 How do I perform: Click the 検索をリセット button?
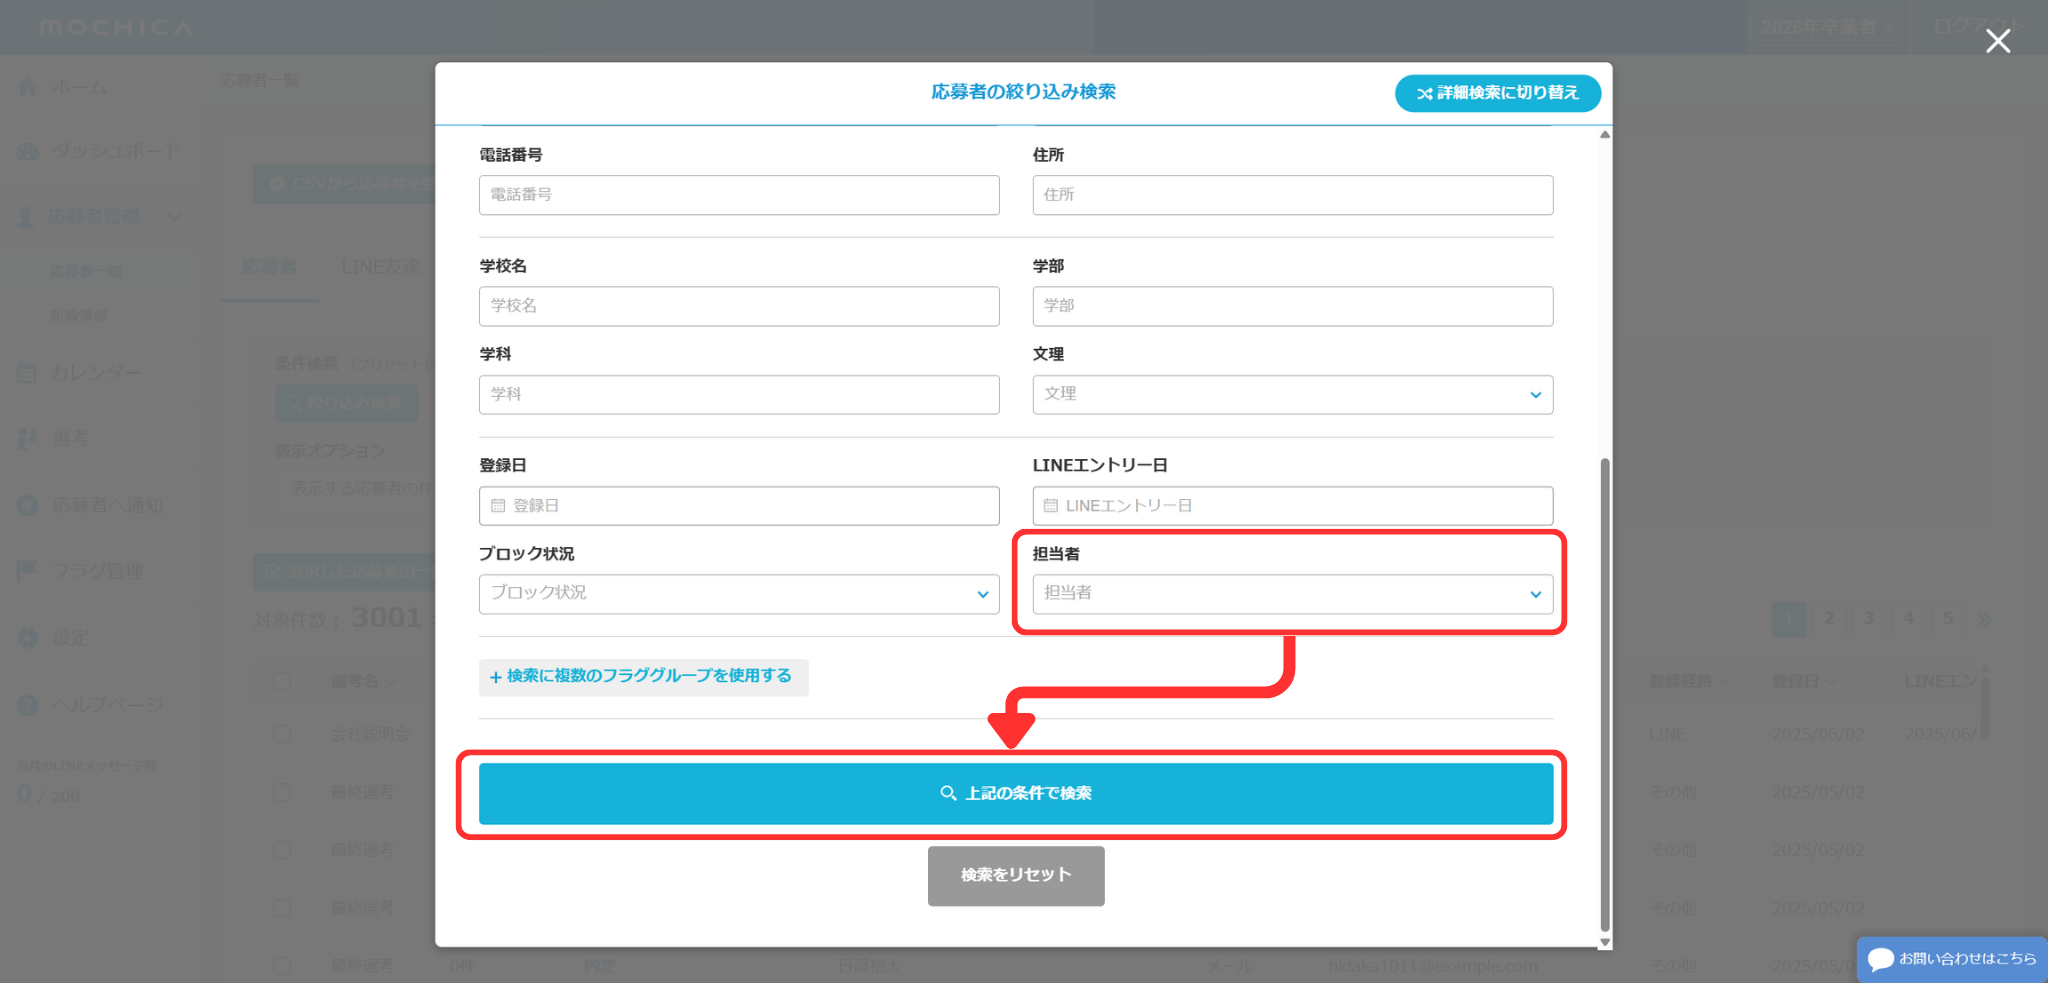[1015, 876]
